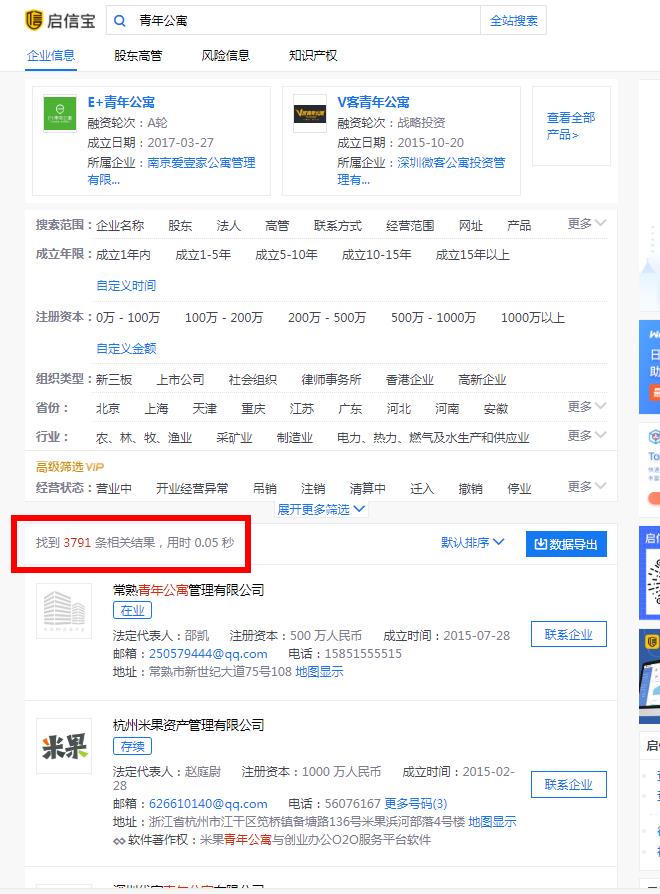
Task: Filter search scope by 网址
Action: pos(471,225)
